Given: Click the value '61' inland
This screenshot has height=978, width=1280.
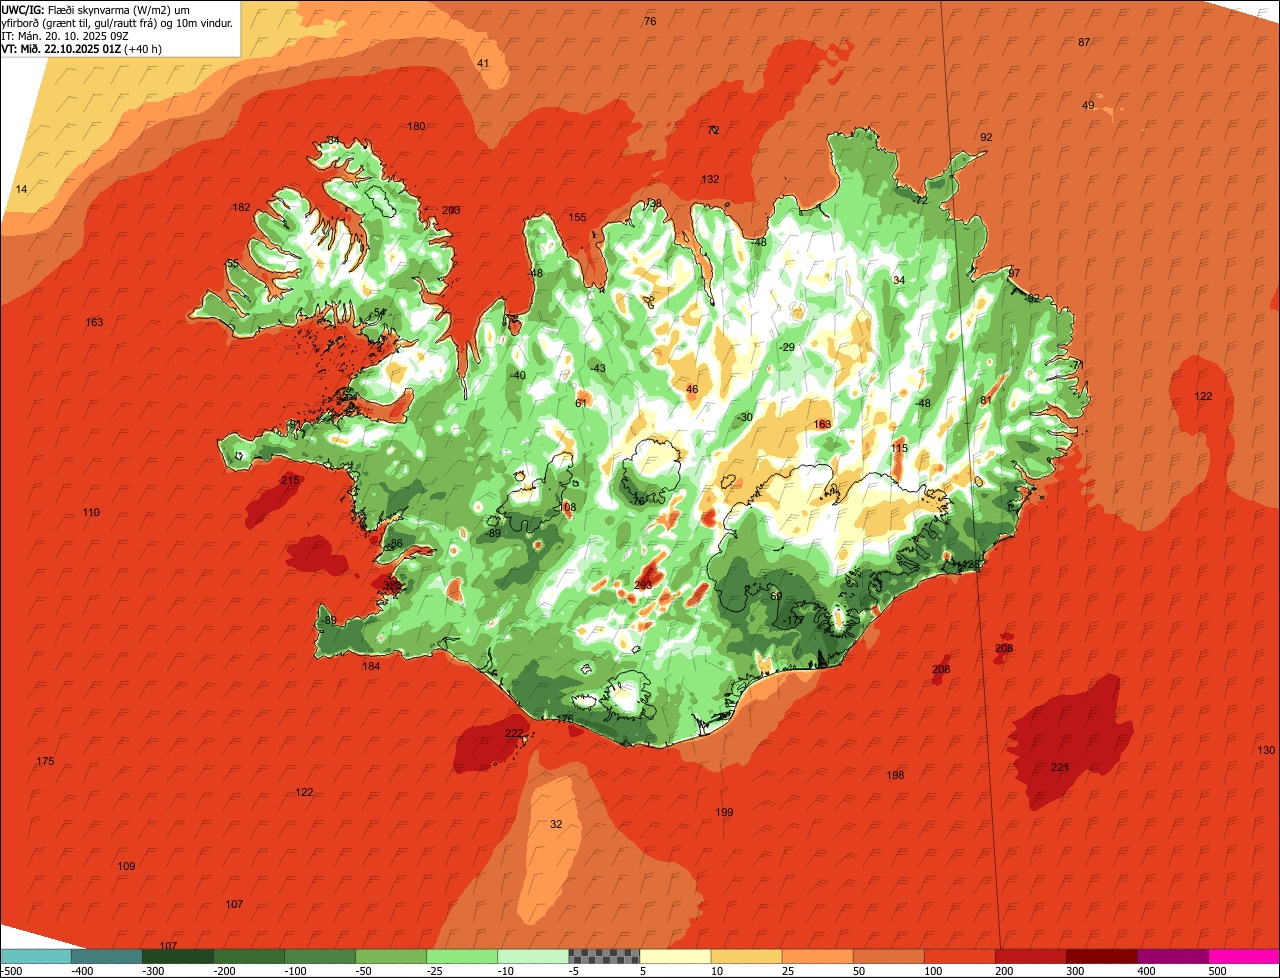Looking at the screenshot, I should (581, 403).
